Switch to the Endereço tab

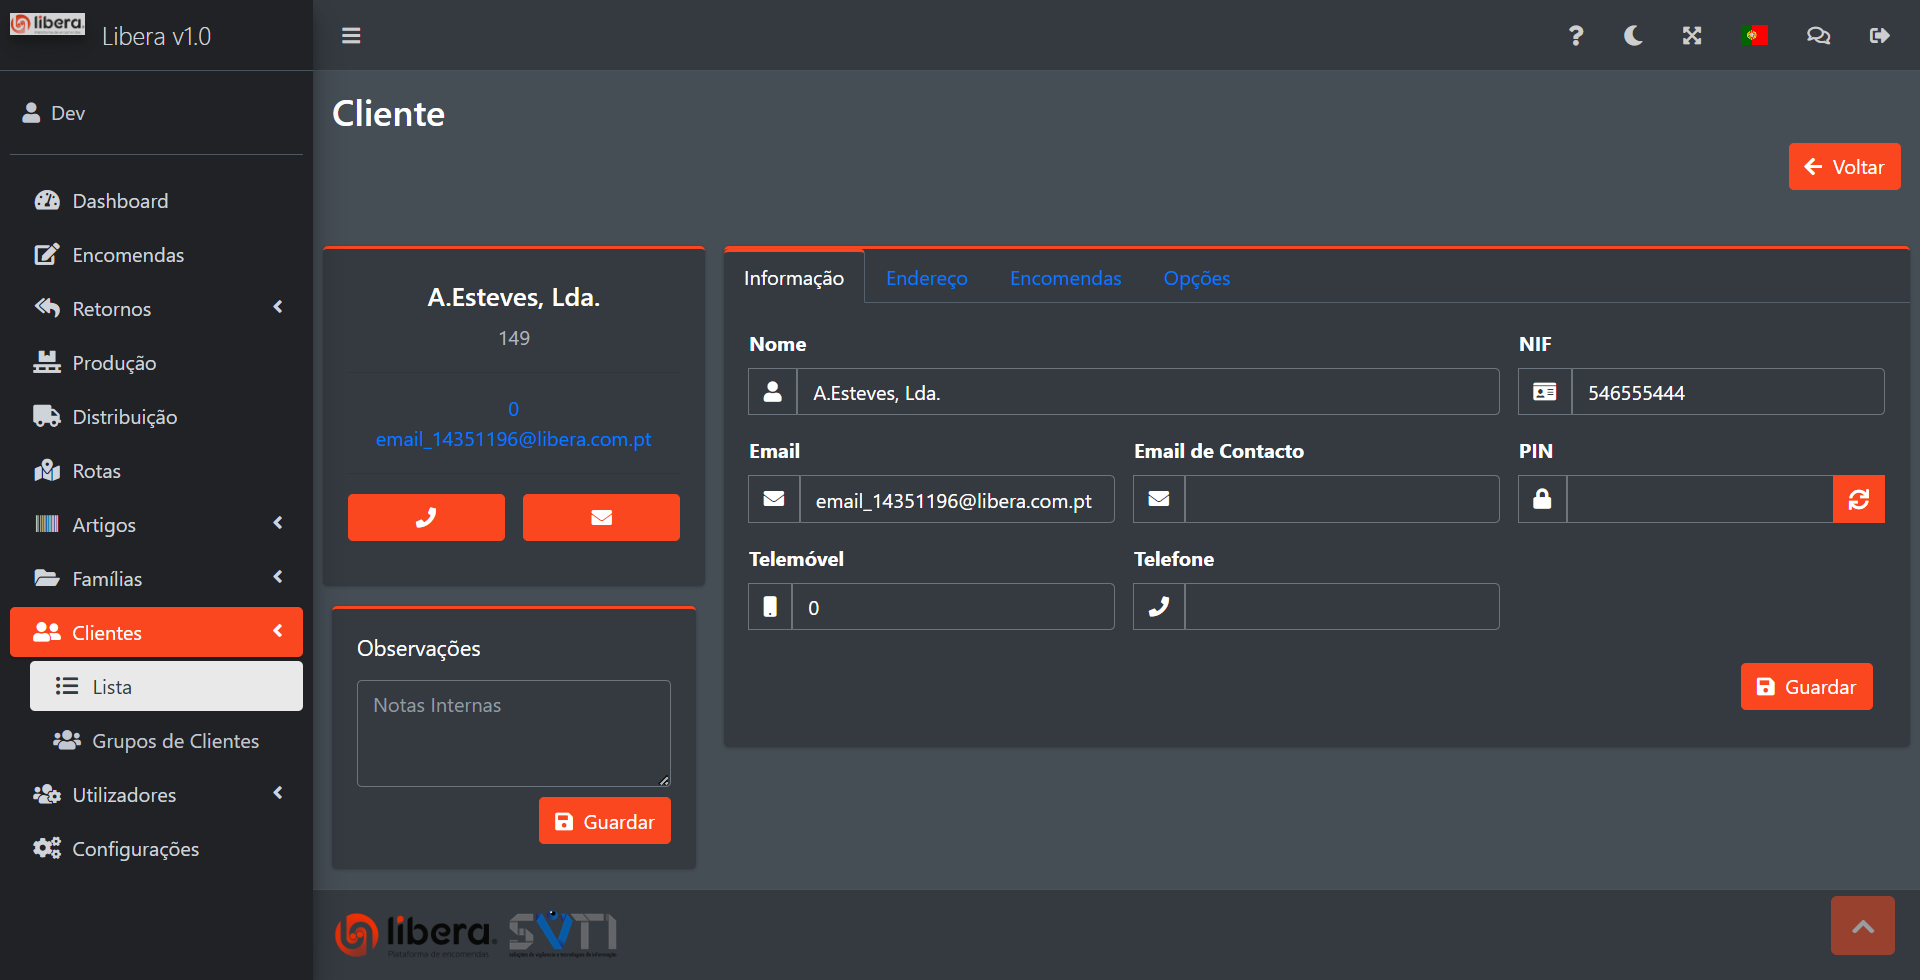(x=926, y=278)
